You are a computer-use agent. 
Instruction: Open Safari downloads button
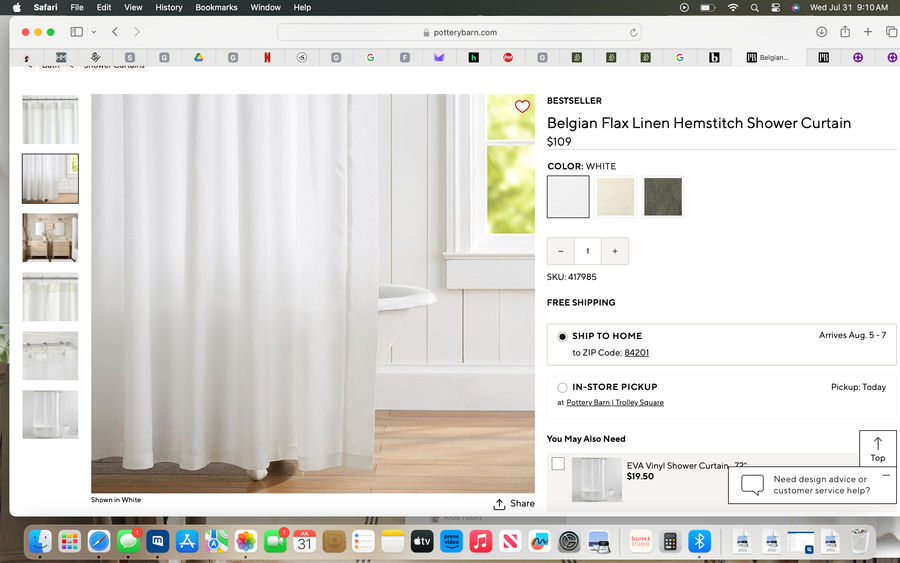point(821,32)
